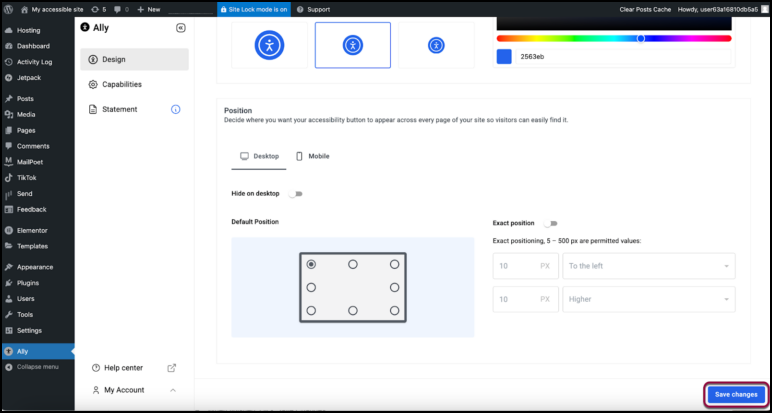This screenshot has width=772, height=413.
Task: Enable the Exact position toggle
Action: [550, 223]
